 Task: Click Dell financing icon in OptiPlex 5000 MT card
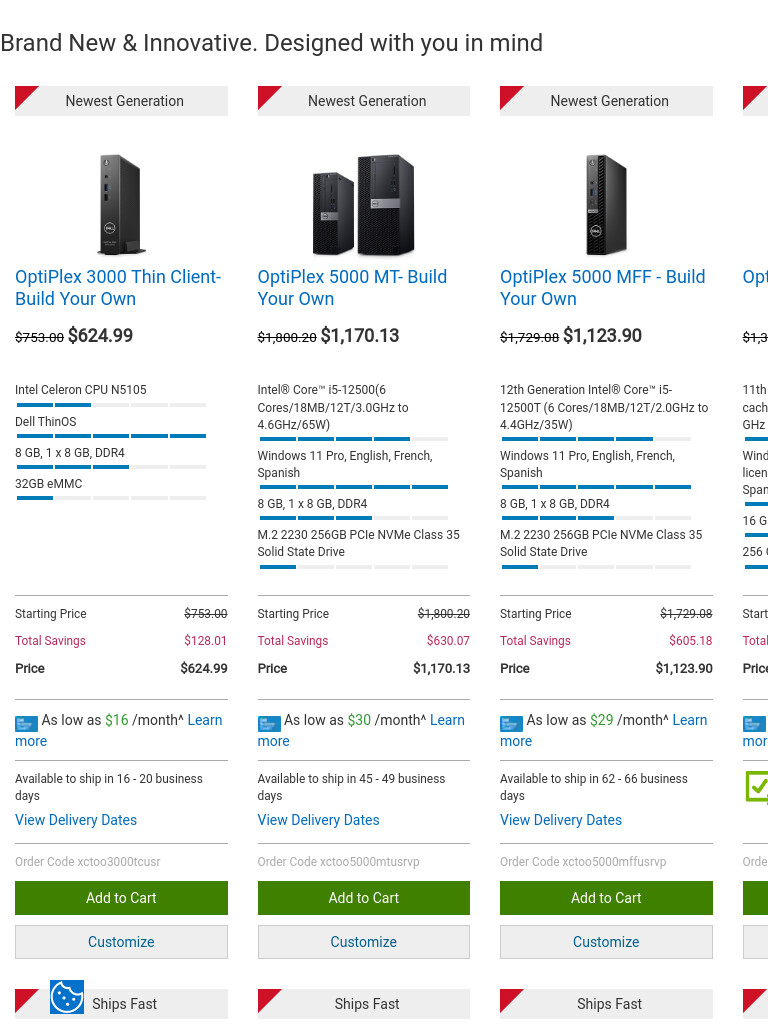coord(269,723)
